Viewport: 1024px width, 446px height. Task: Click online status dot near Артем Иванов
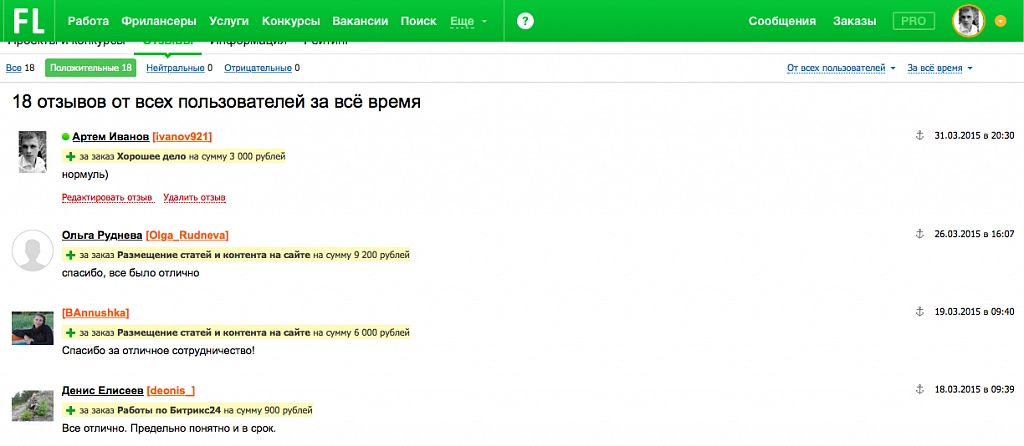click(x=65, y=136)
